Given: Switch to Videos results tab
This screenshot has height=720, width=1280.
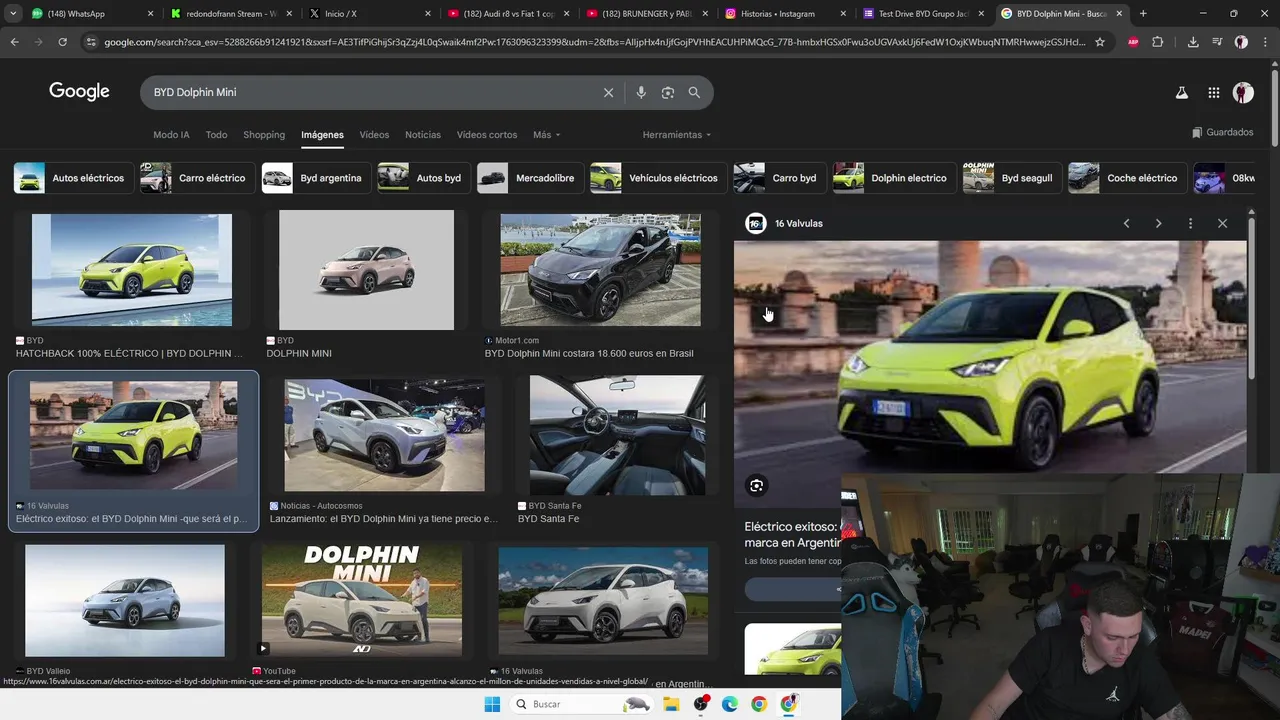Looking at the screenshot, I should [374, 135].
